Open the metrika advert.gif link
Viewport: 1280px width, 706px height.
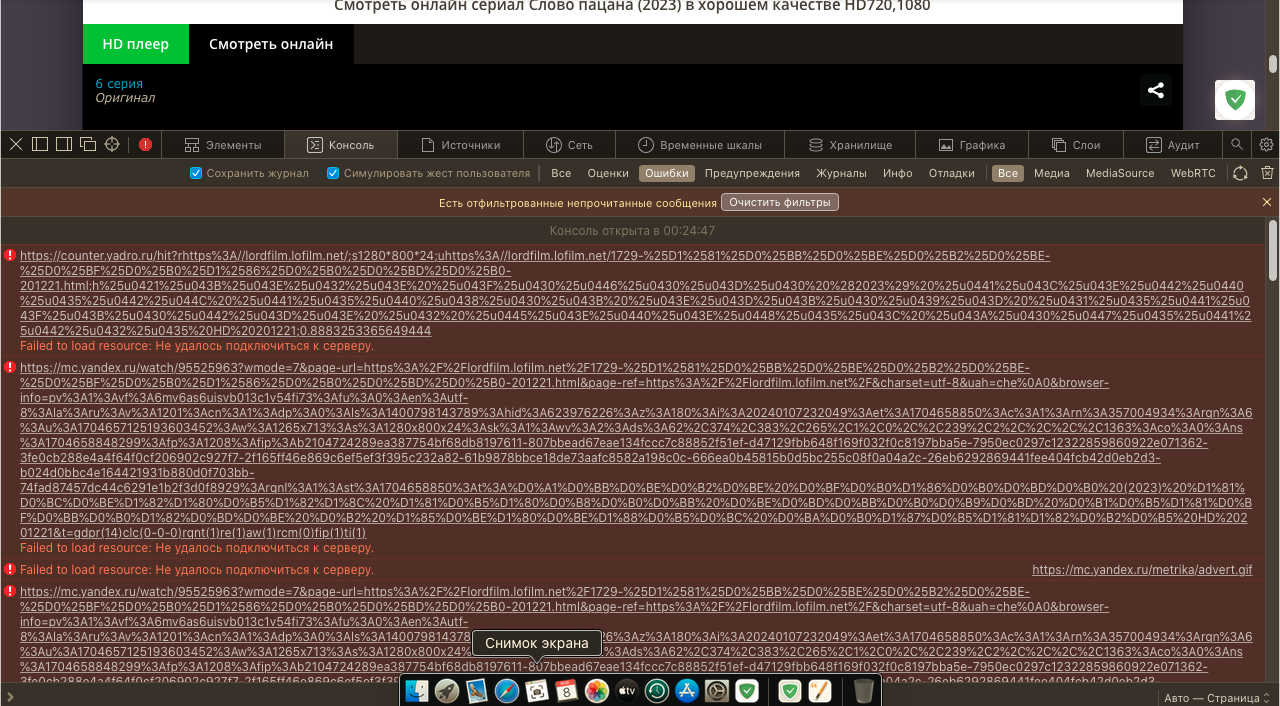(x=1141, y=569)
